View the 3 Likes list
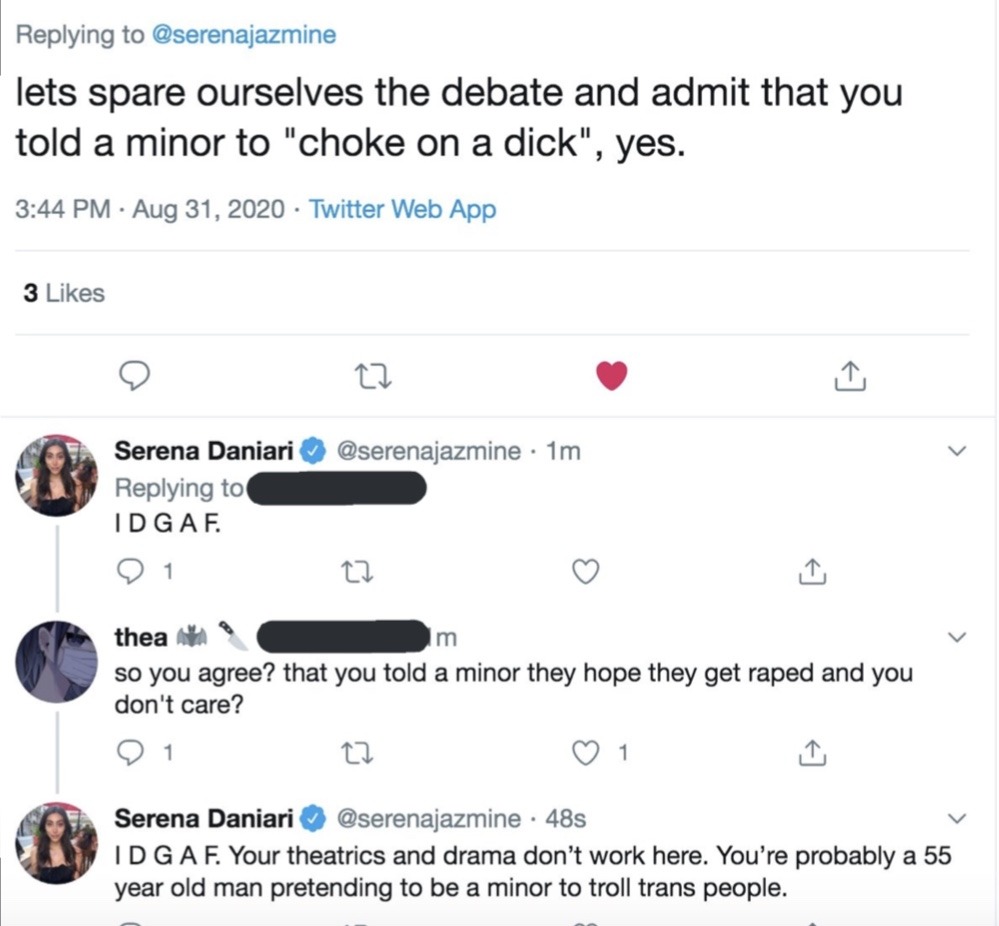Viewport: 999px width, 926px height. (x=64, y=293)
